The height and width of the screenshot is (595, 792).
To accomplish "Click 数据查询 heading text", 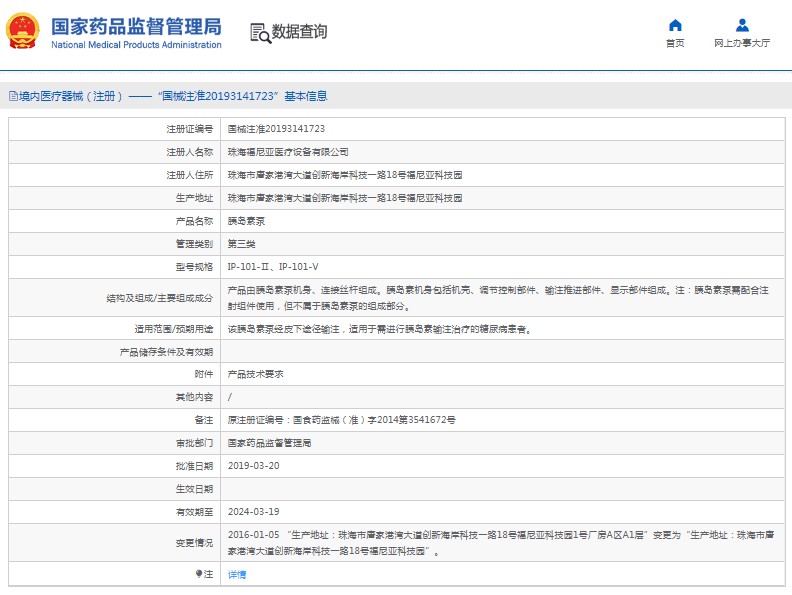I will [300, 31].
